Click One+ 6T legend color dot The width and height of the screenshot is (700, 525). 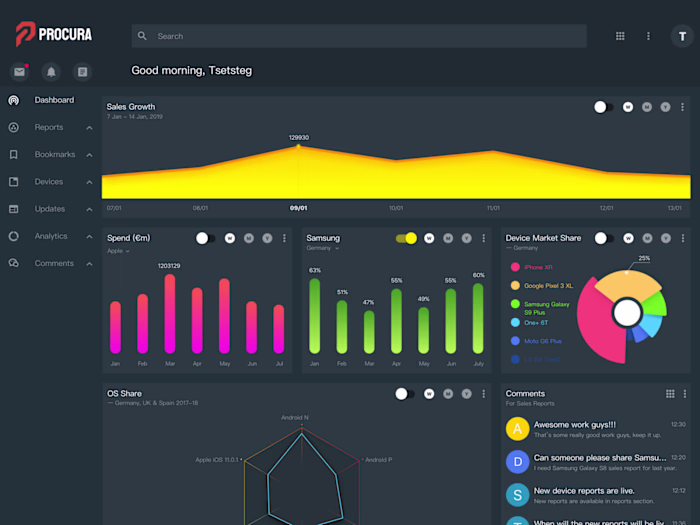tap(515, 322)
